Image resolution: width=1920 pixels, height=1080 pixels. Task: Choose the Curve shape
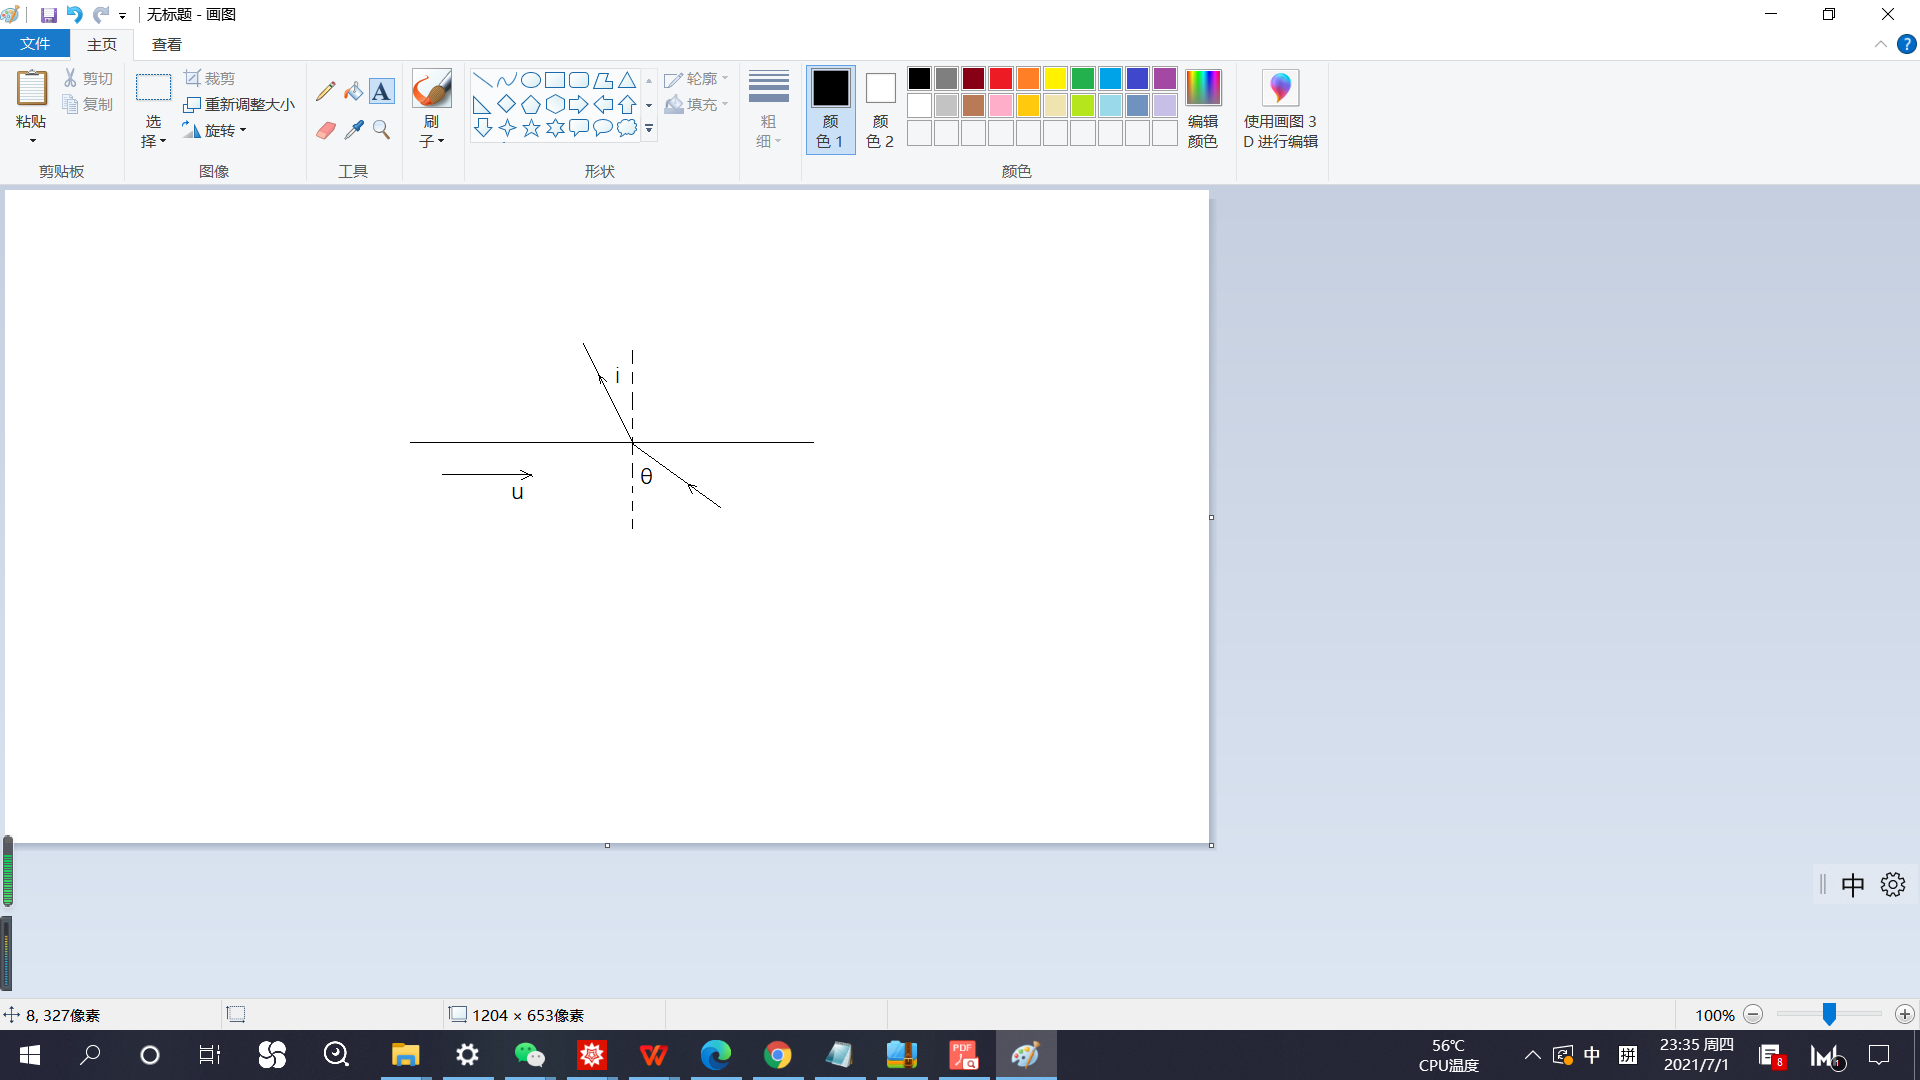tap(506, 80)
